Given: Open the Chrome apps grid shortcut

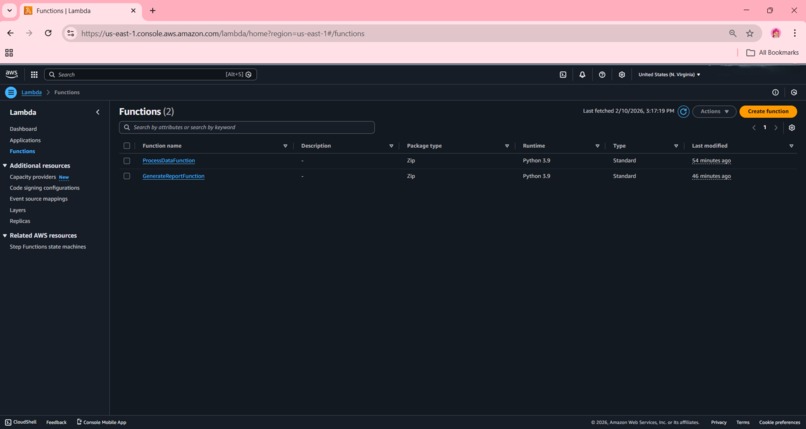Looking at the screenshot, I should [x=9, y=52].
